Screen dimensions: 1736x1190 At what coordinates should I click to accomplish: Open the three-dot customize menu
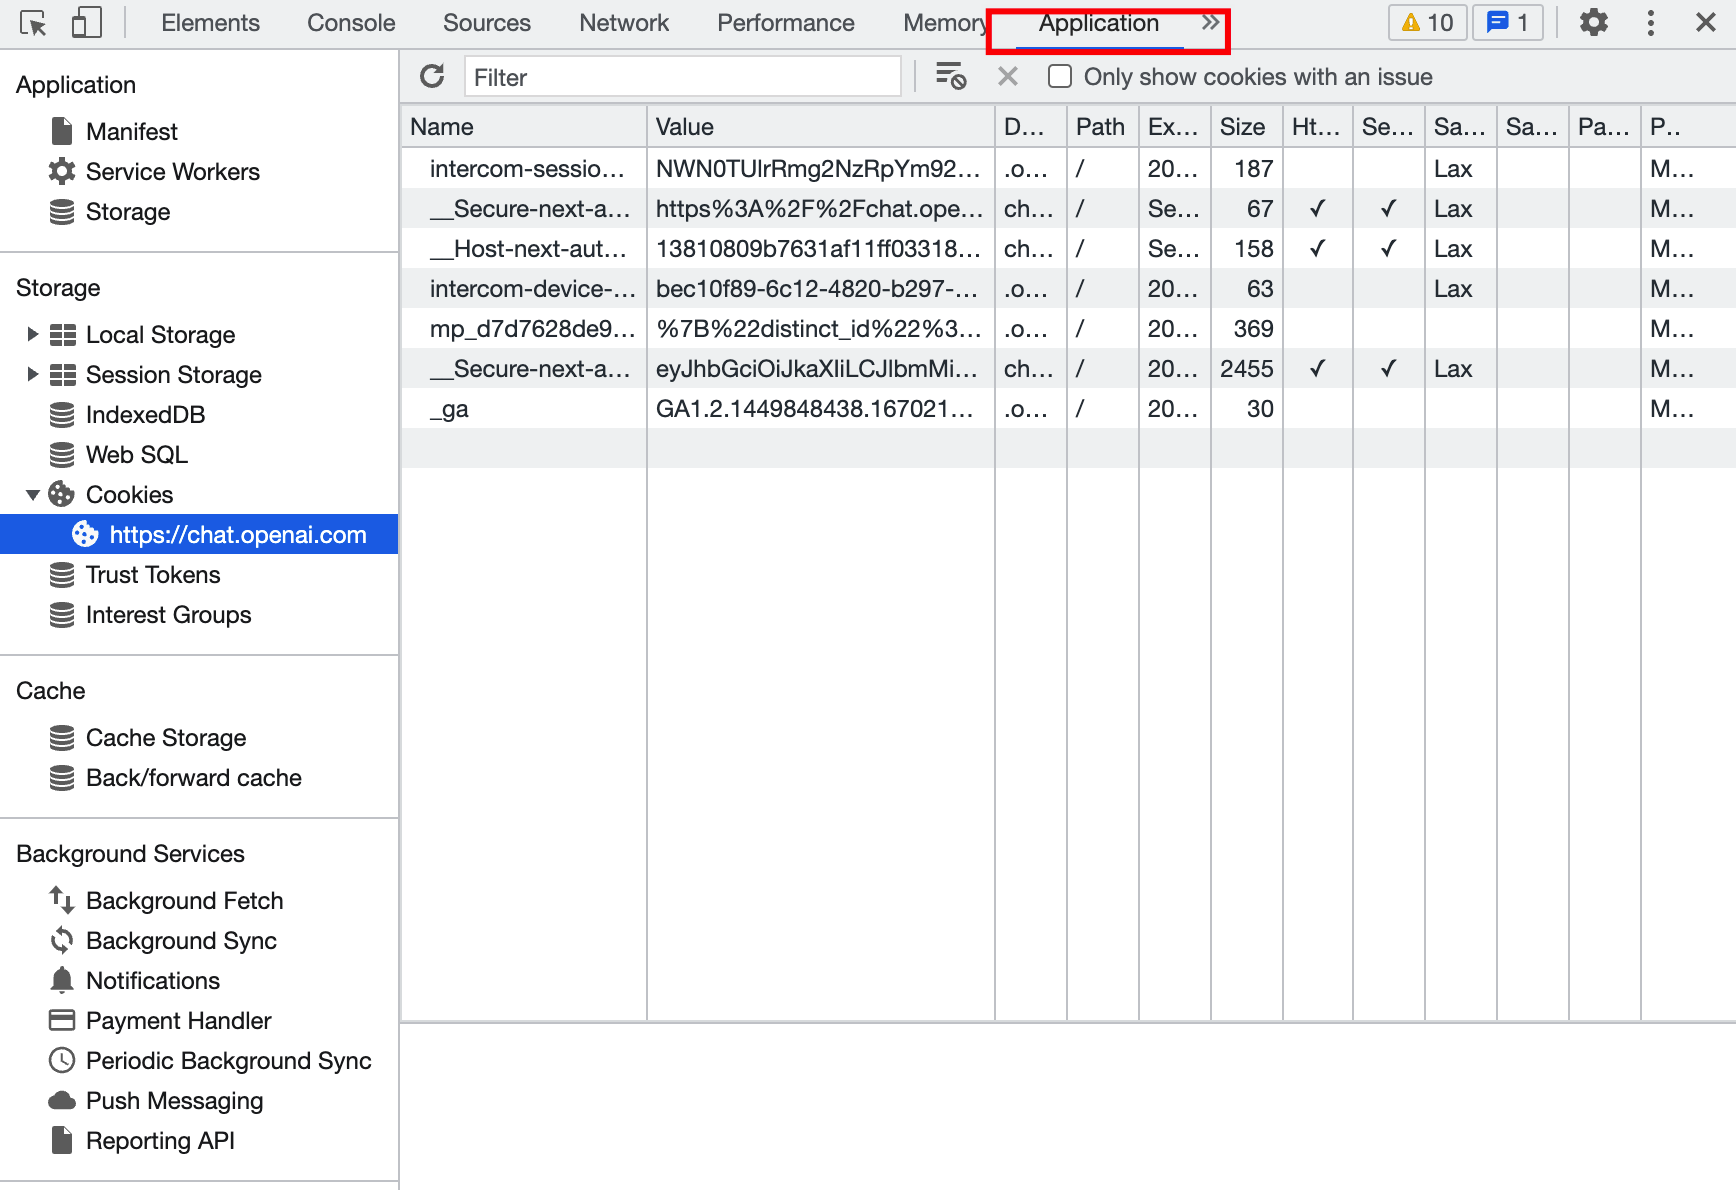pyautogui.click(x=1650, y=23)
